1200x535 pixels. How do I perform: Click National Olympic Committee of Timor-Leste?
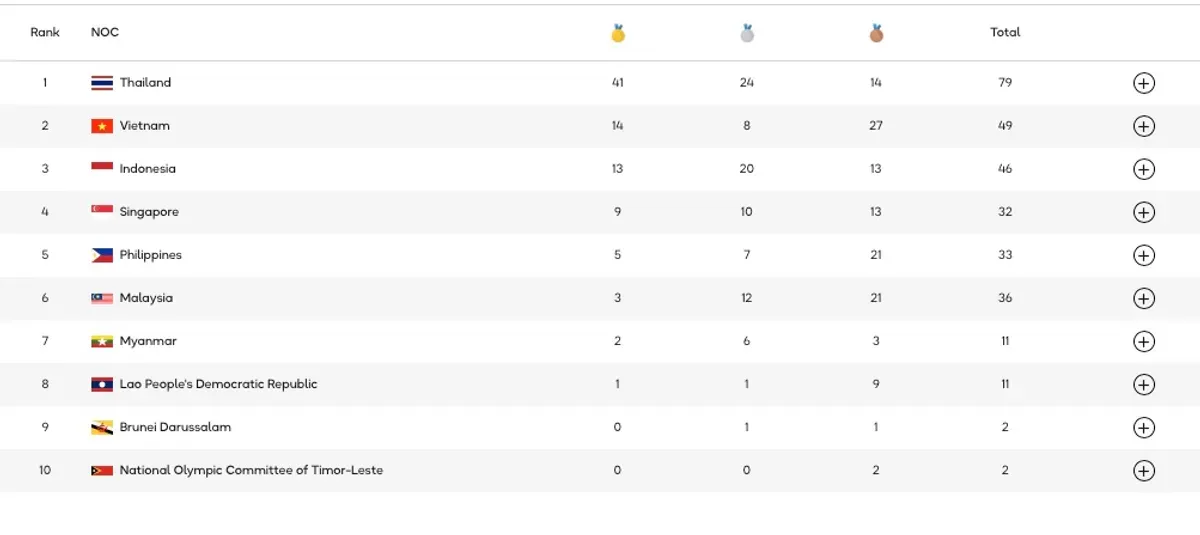pos(251,470)
